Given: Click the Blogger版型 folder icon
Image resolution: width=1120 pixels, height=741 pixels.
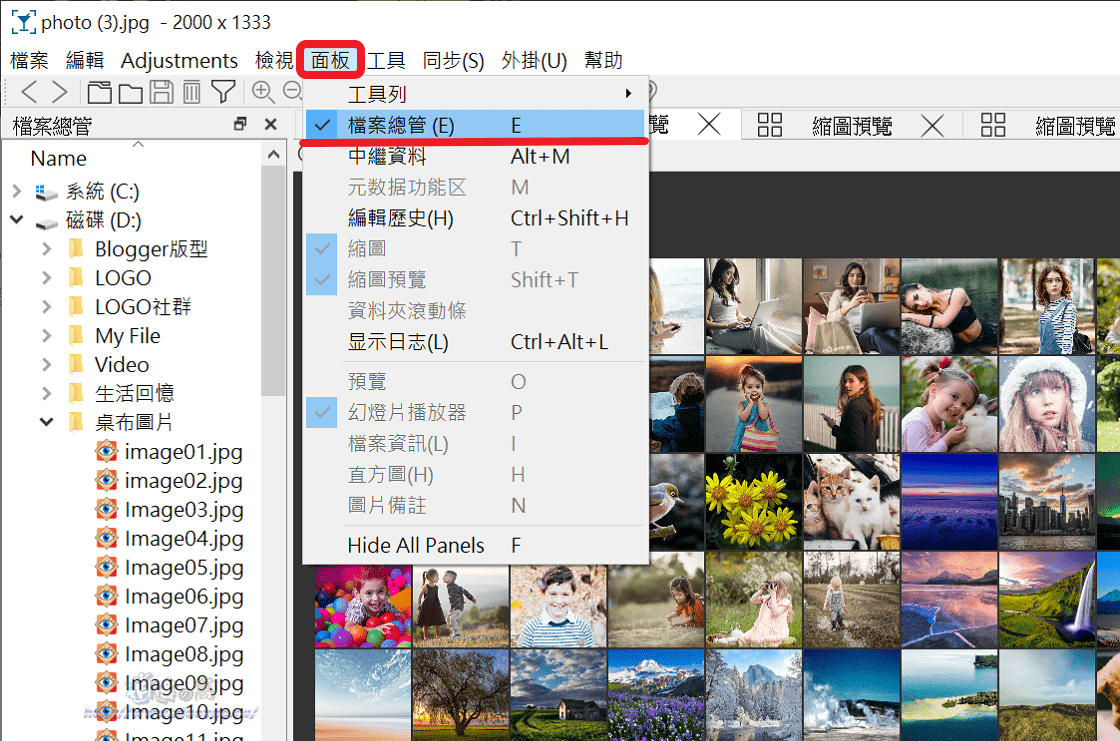Looking at the screenshot, I should pyautogui.click(x=76, y=249).
